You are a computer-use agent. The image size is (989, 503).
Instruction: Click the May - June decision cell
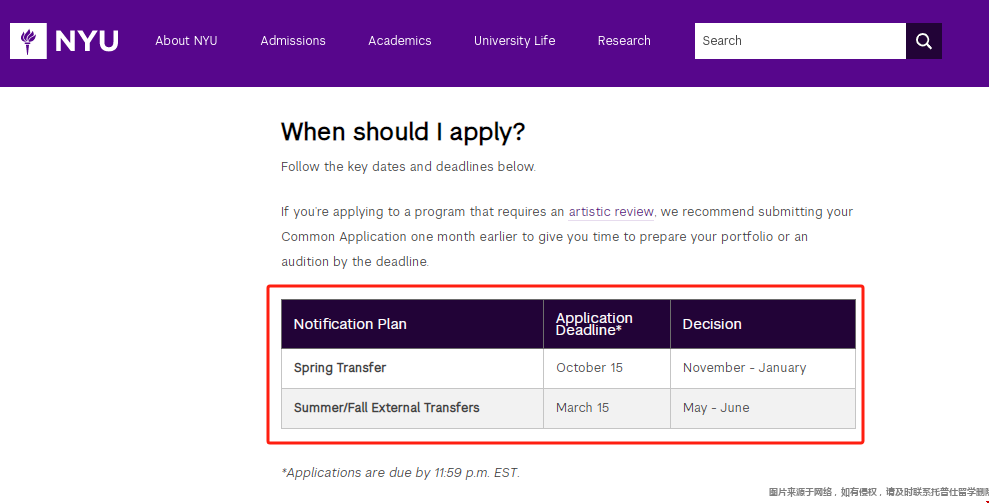point(716,408)
